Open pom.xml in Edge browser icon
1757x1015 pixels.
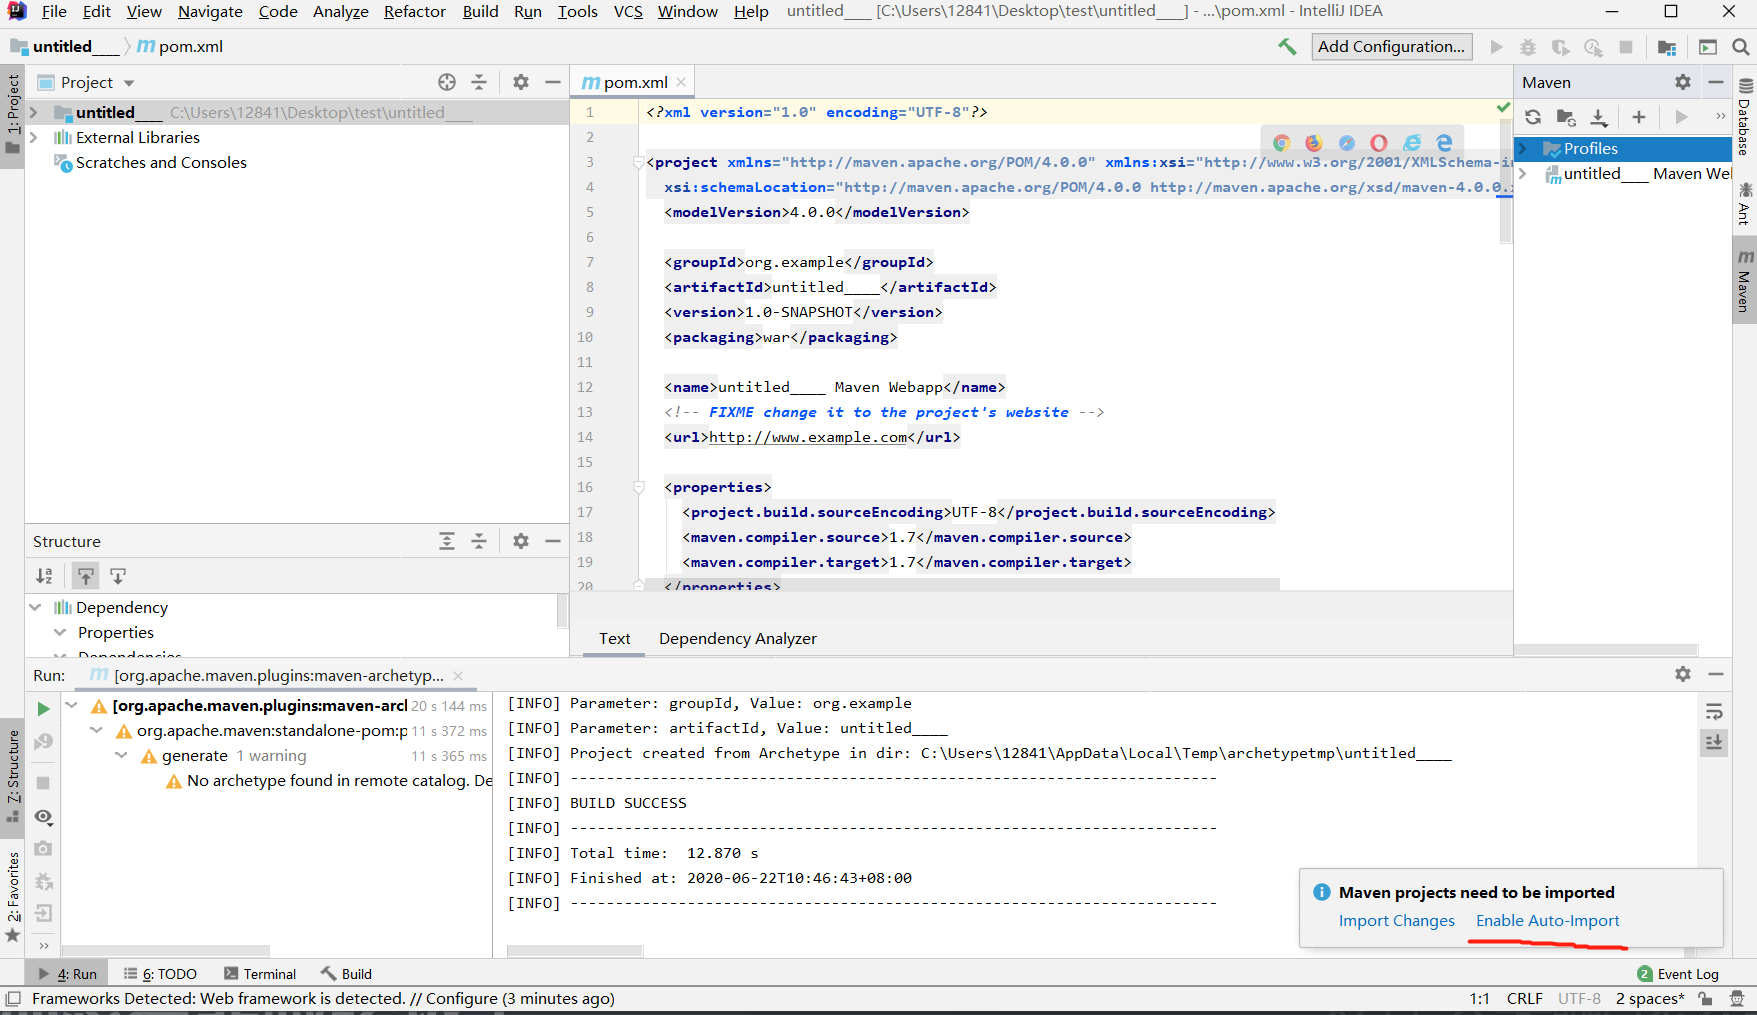coord(1444,143)
